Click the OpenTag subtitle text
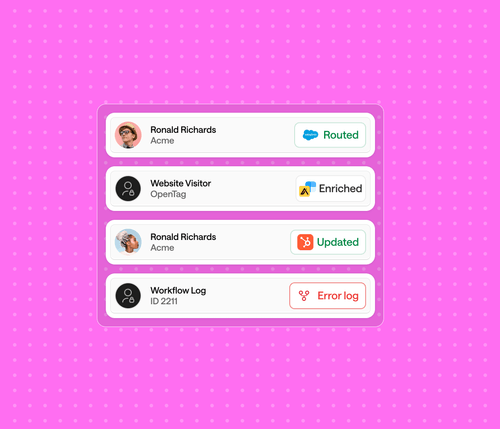This screenshot has width=500, height=429. point(168,194)
